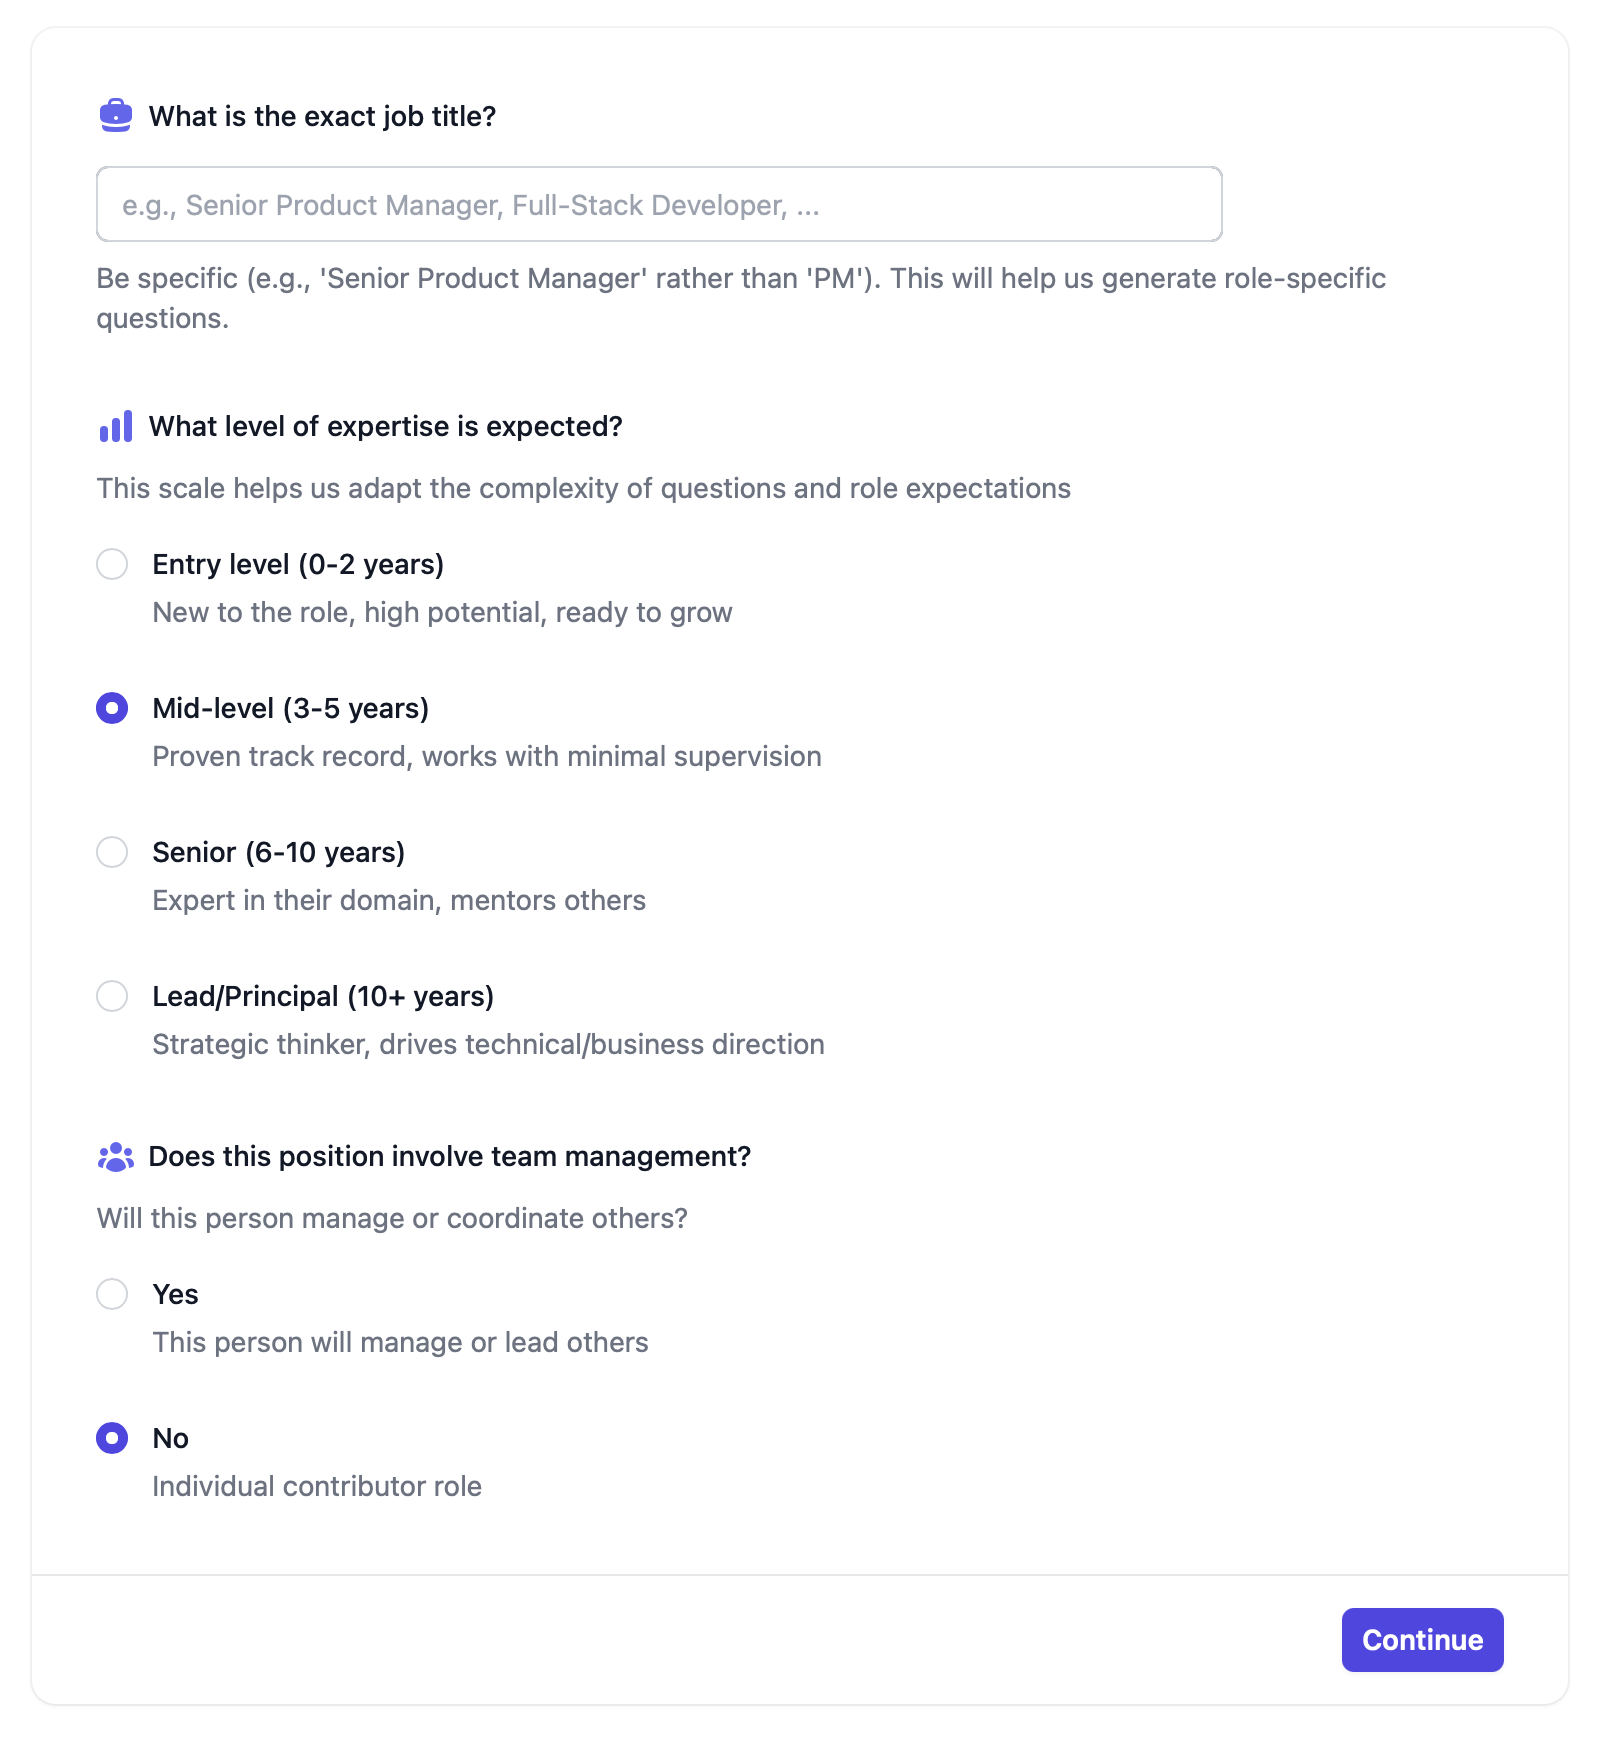Click the 'Entry level' option label
This screenshot has height=1742, width=1598.
[298, 564]
